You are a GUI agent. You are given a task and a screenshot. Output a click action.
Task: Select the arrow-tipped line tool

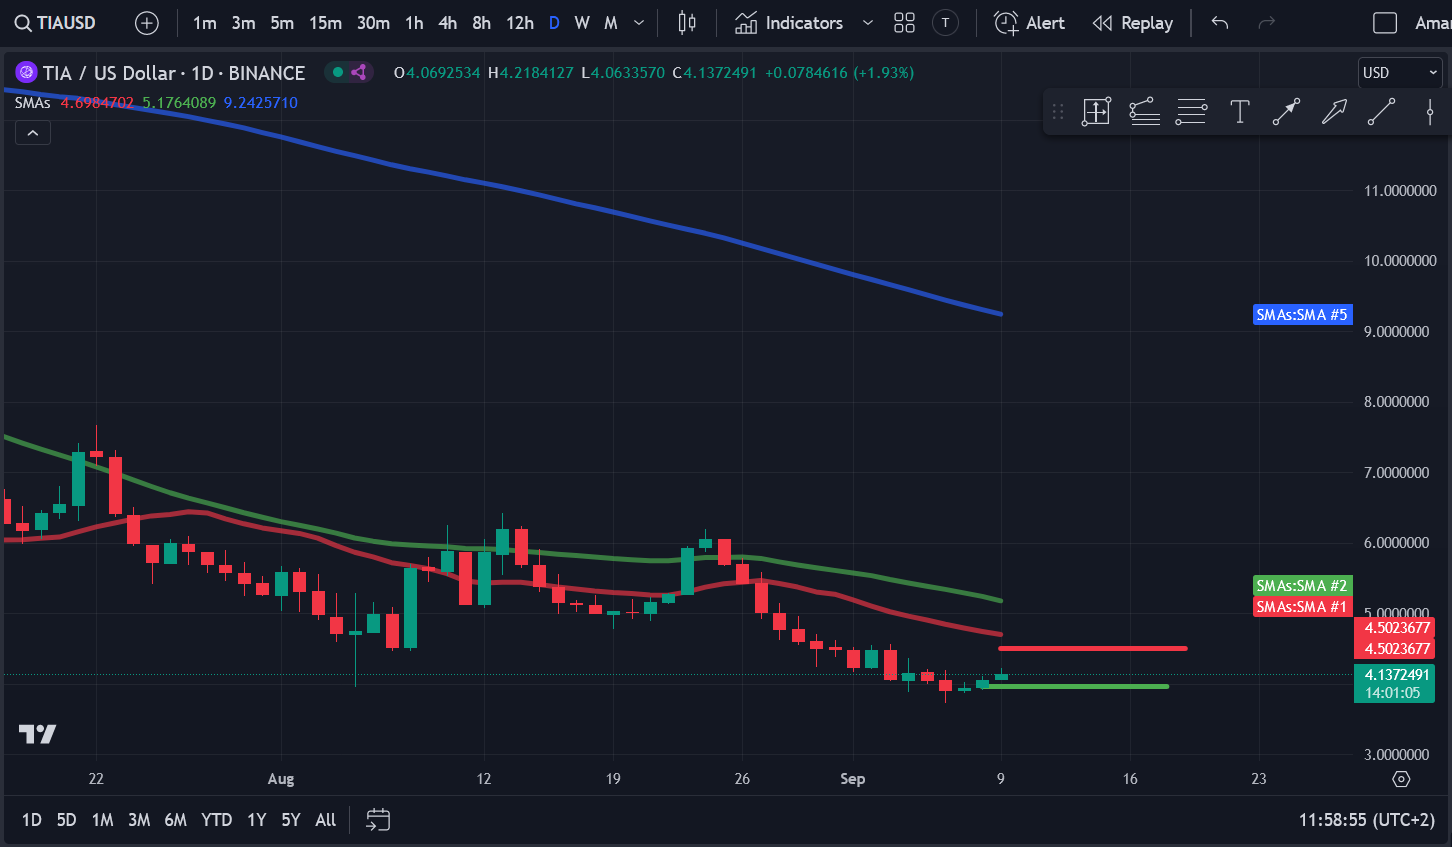tap(1286, 112)
